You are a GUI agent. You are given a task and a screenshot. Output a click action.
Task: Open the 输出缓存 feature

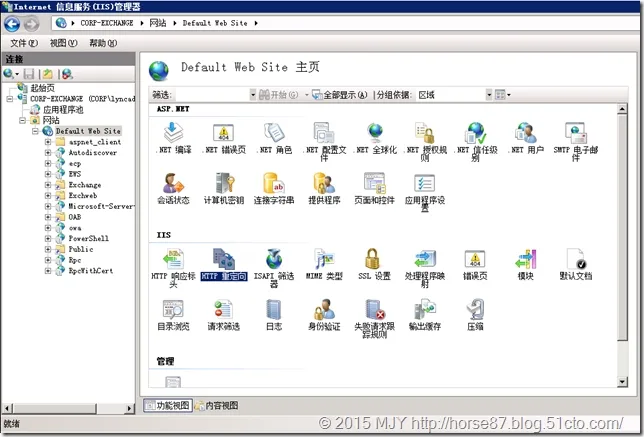click(x=425, y=315)
